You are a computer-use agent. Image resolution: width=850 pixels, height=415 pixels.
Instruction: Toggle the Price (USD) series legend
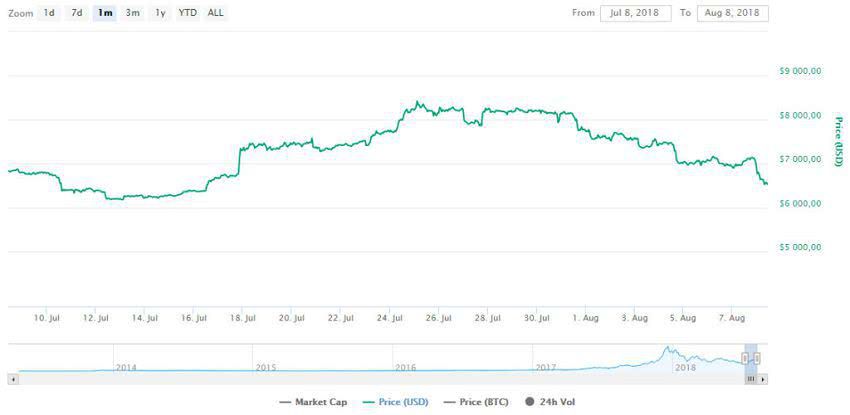(396, 402)
